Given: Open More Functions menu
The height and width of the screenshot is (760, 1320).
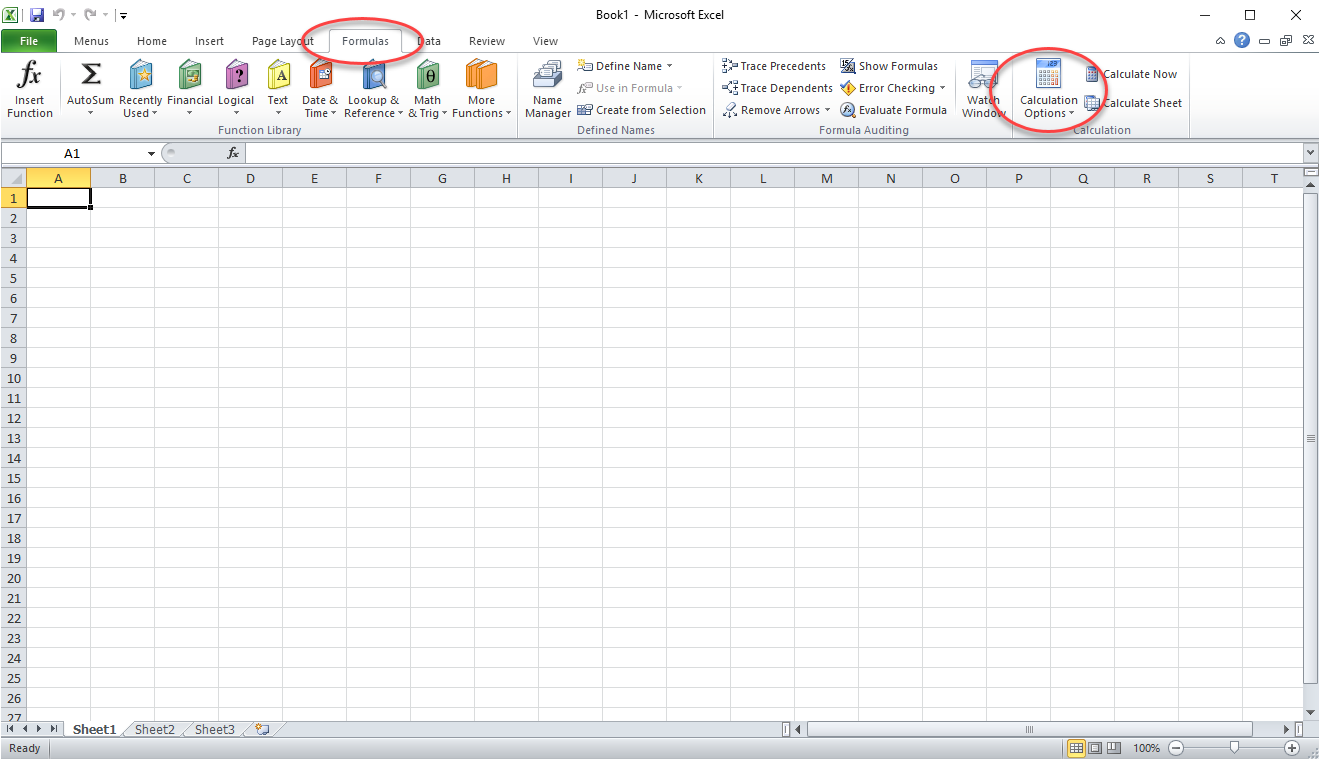Looking at the screenshot, I should click(481, 89).
